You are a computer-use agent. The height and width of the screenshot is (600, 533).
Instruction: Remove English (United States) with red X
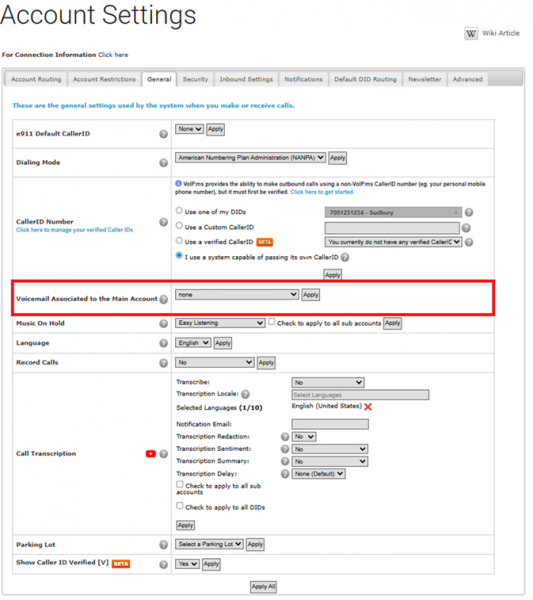[368, 407]
